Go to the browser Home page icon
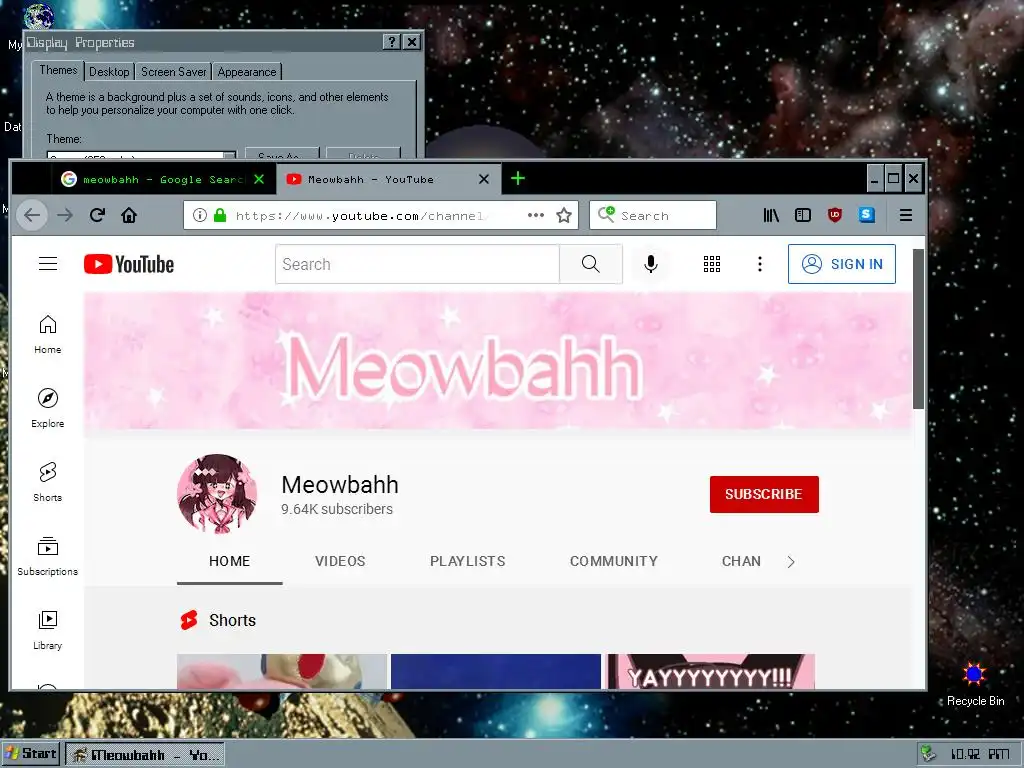The height and width of the screenshot is (768, 1024). pos(129,215)
